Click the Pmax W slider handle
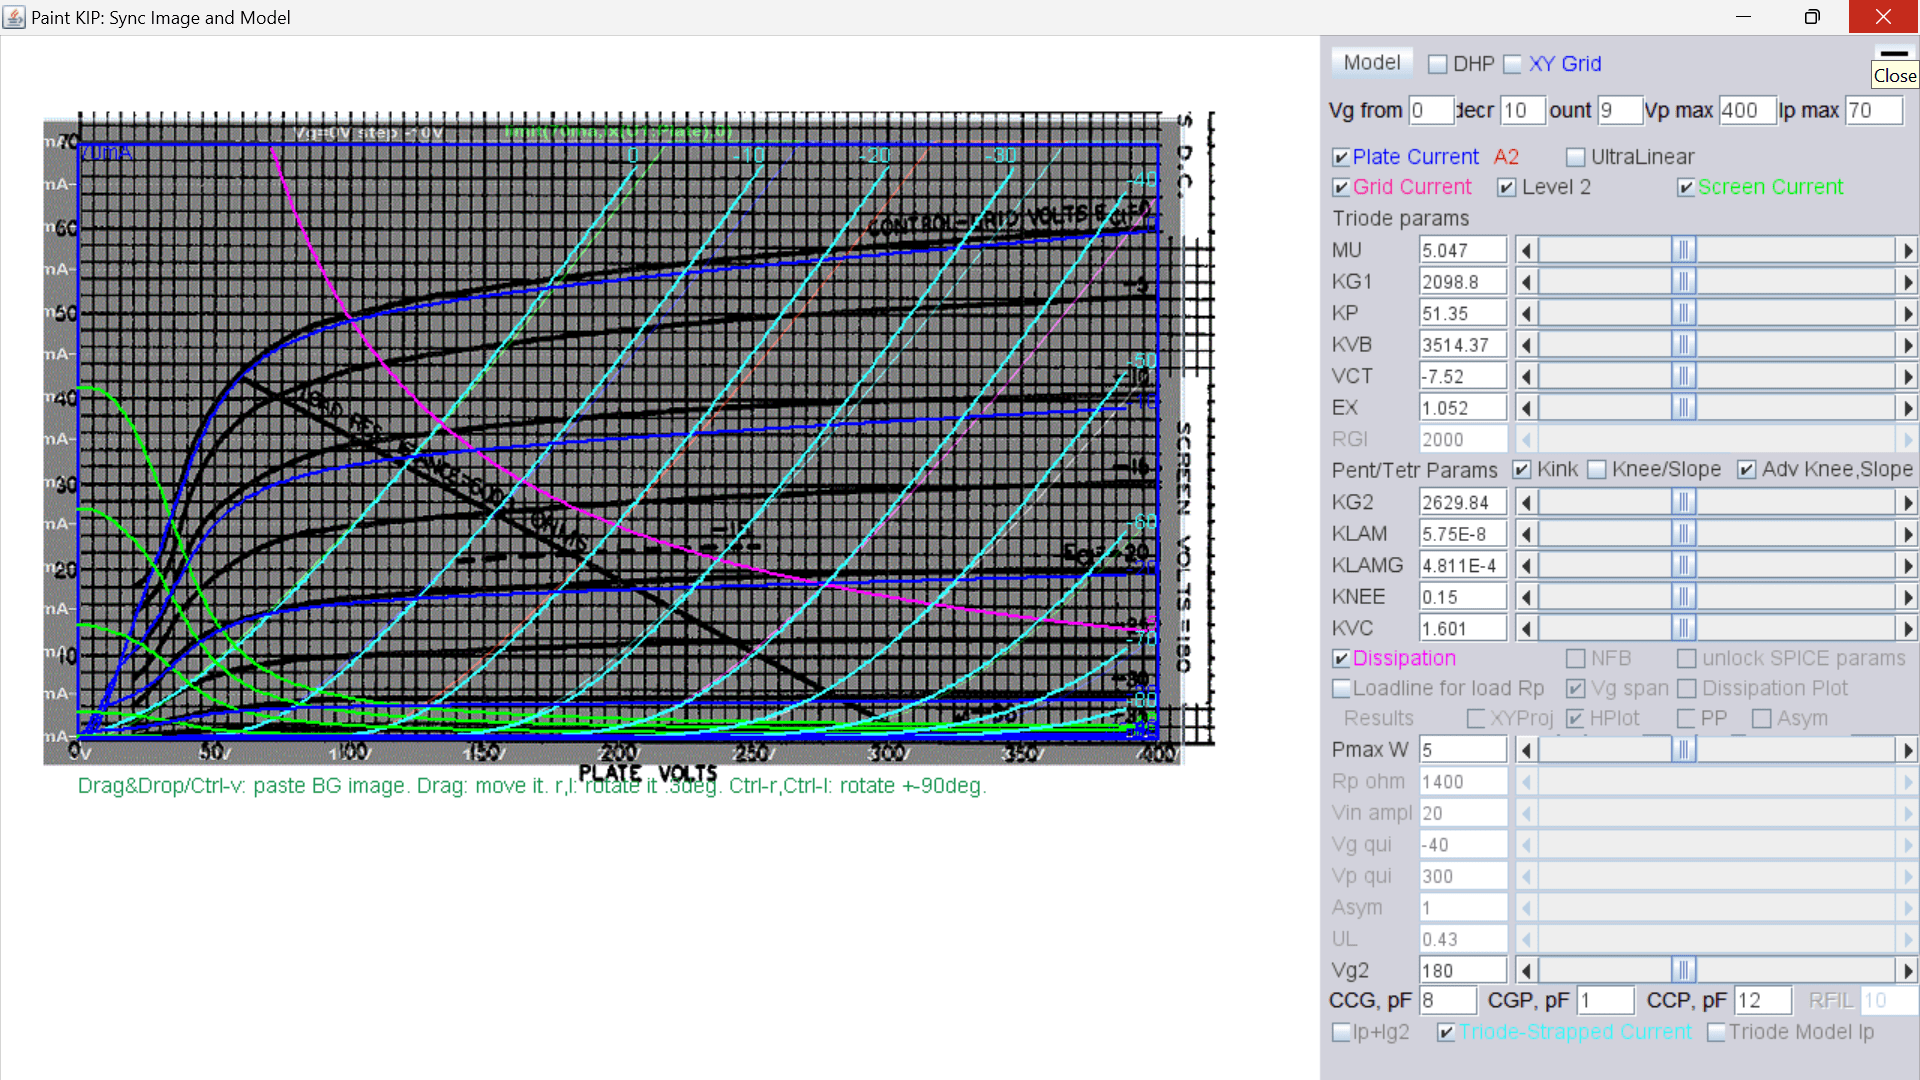This screenshot has width=1920, height=1080. pos(1684,749)
